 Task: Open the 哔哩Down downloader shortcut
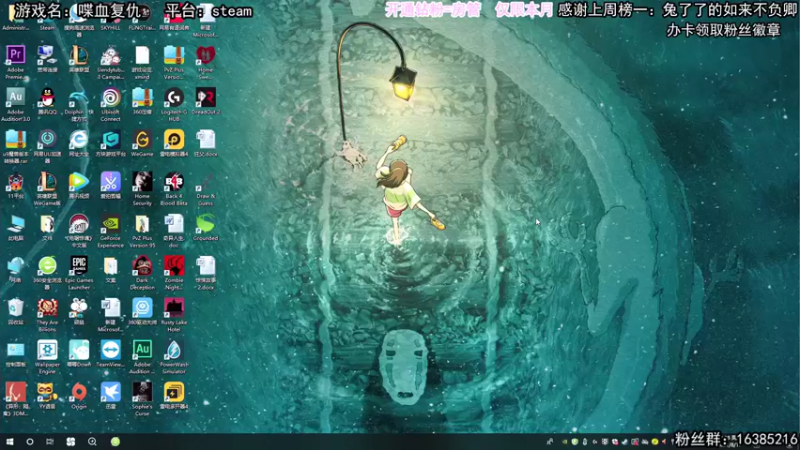click(79, 351)
